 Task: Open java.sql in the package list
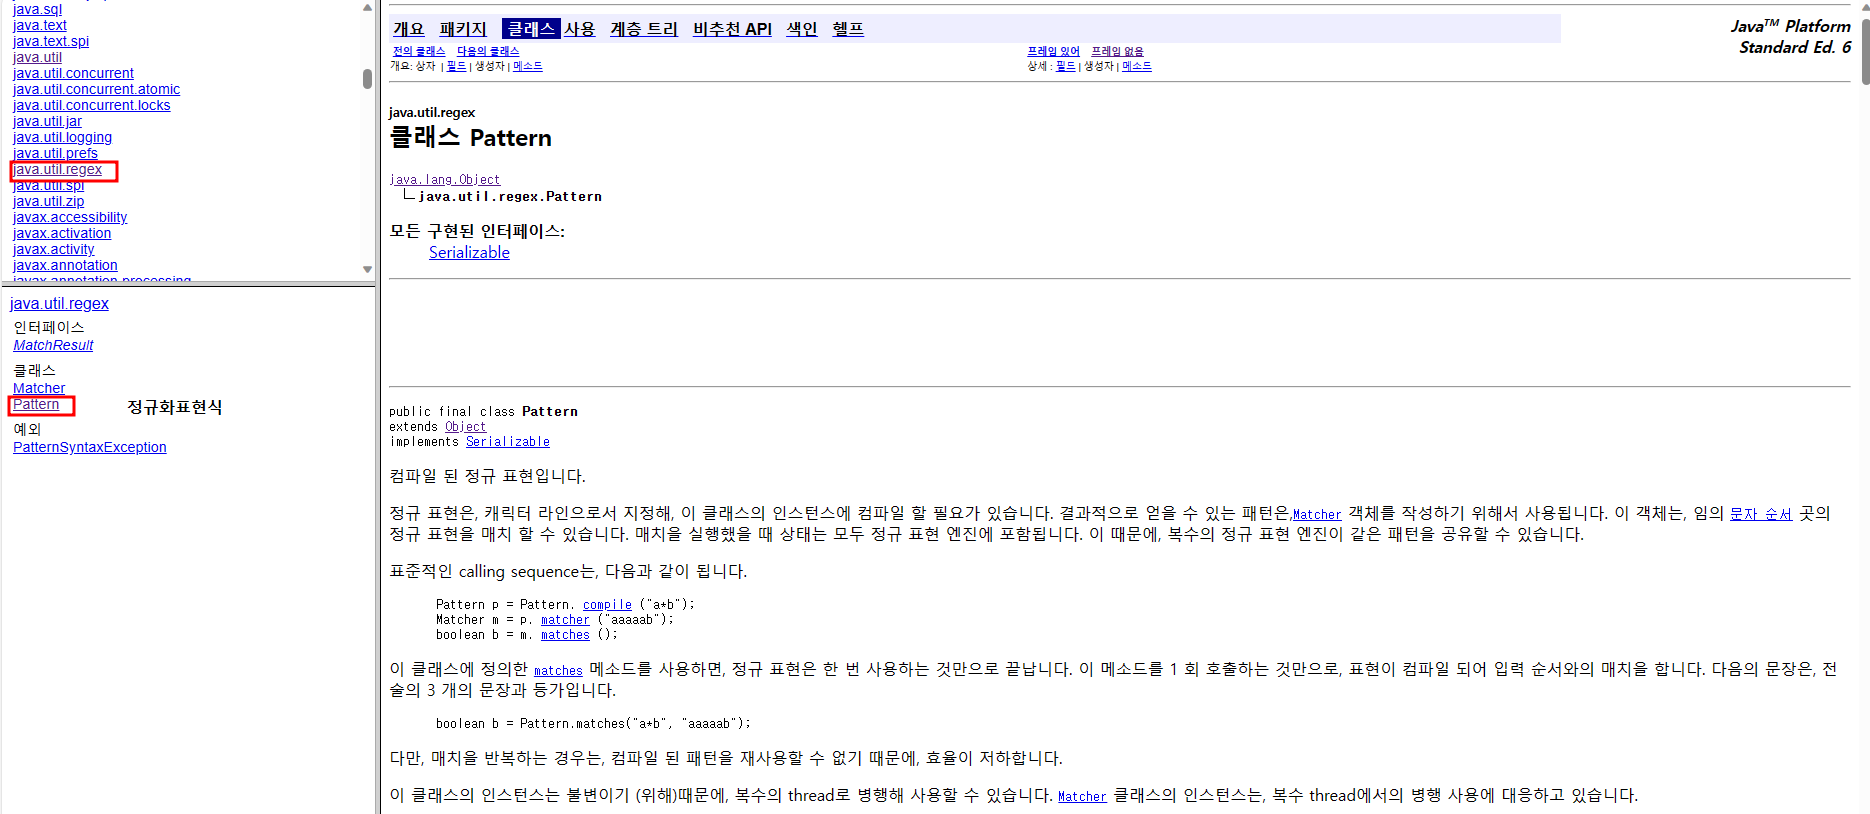pos(37,9)
